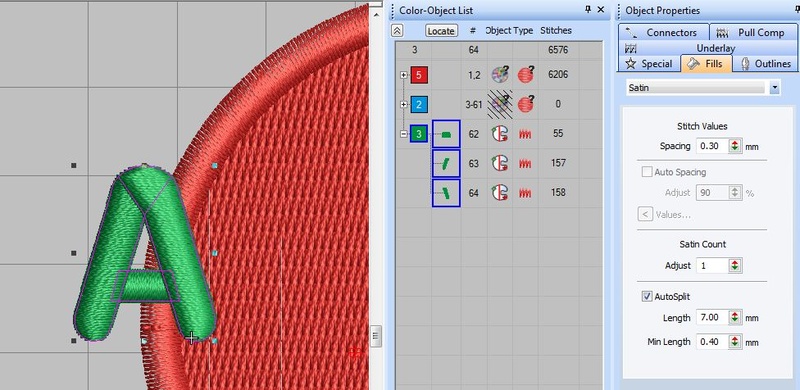Disable the AutoSplit checkbox

coord(647,296)
